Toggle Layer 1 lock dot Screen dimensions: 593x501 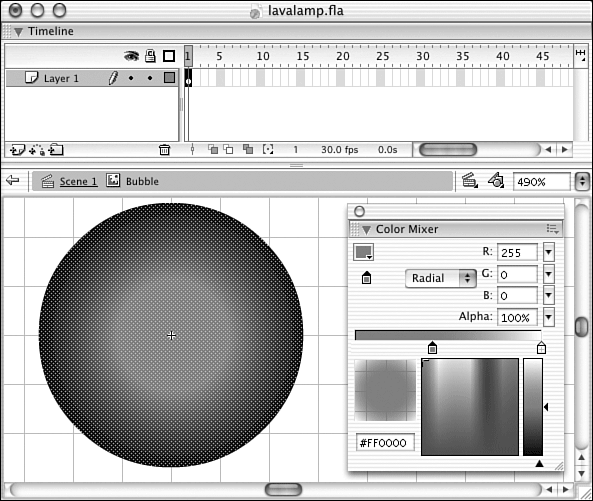150,78
